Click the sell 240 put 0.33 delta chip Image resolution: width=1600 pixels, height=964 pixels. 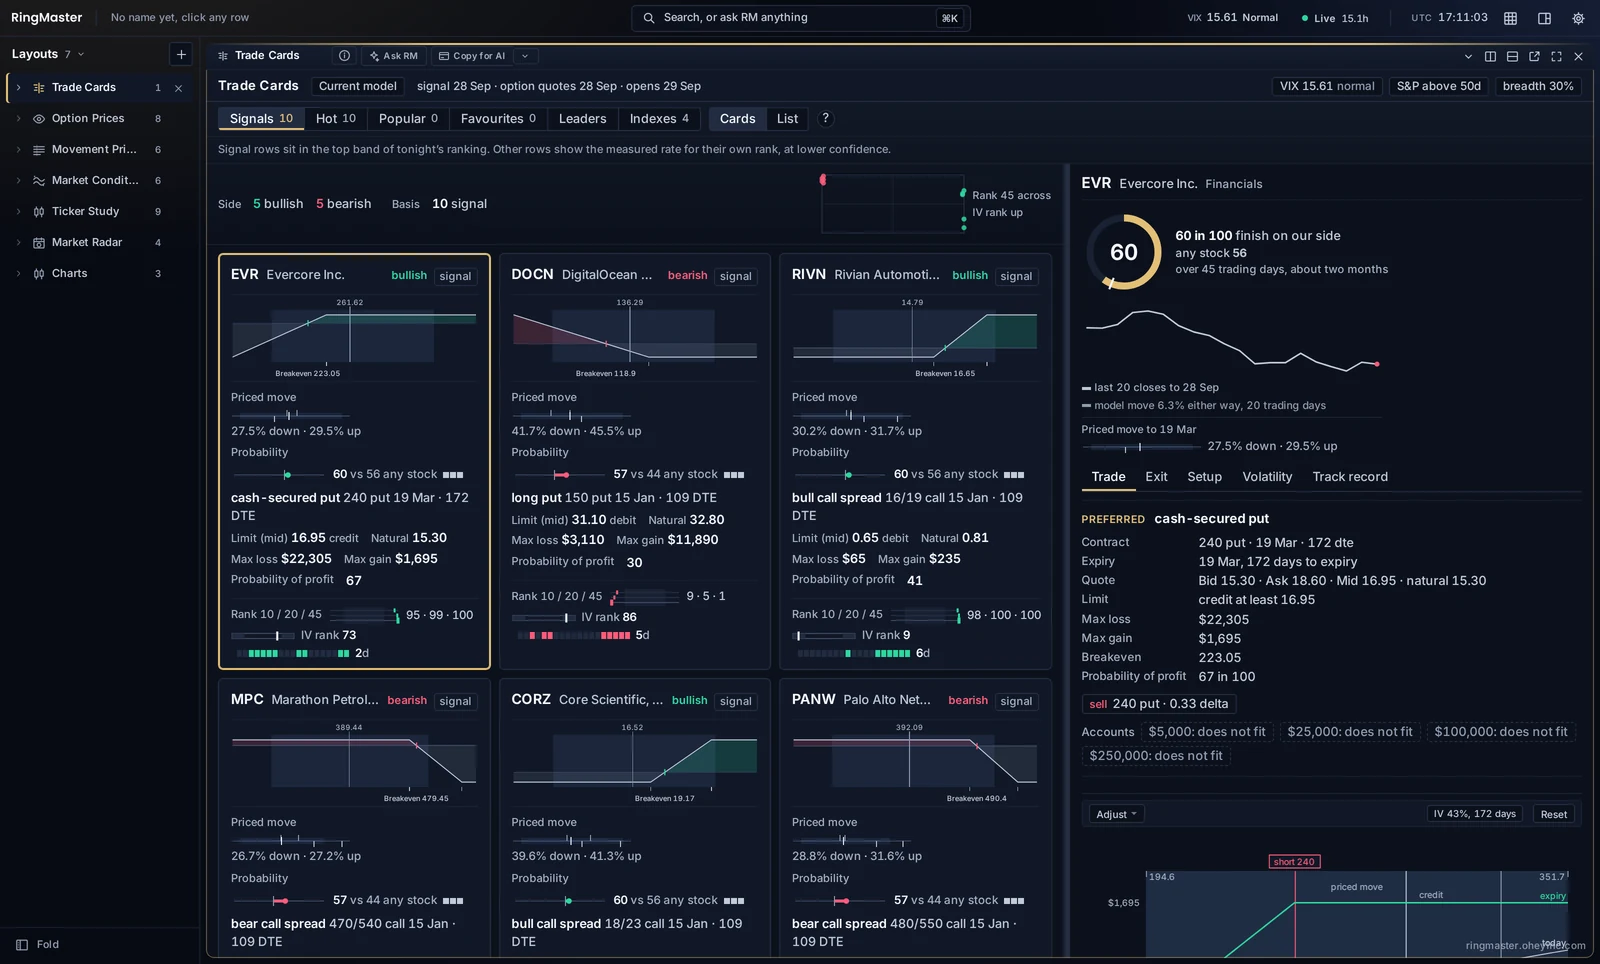click(1159, 704)
